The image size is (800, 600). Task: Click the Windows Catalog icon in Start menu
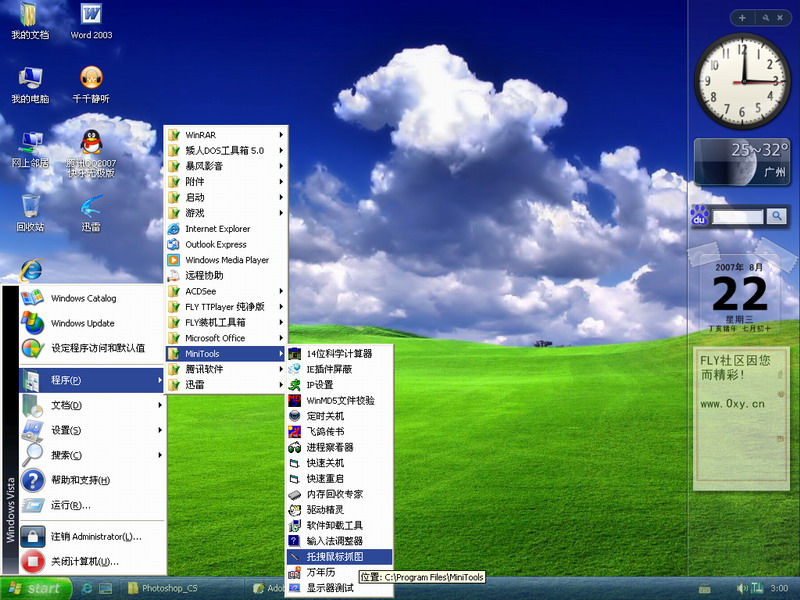tap(32, 298)
